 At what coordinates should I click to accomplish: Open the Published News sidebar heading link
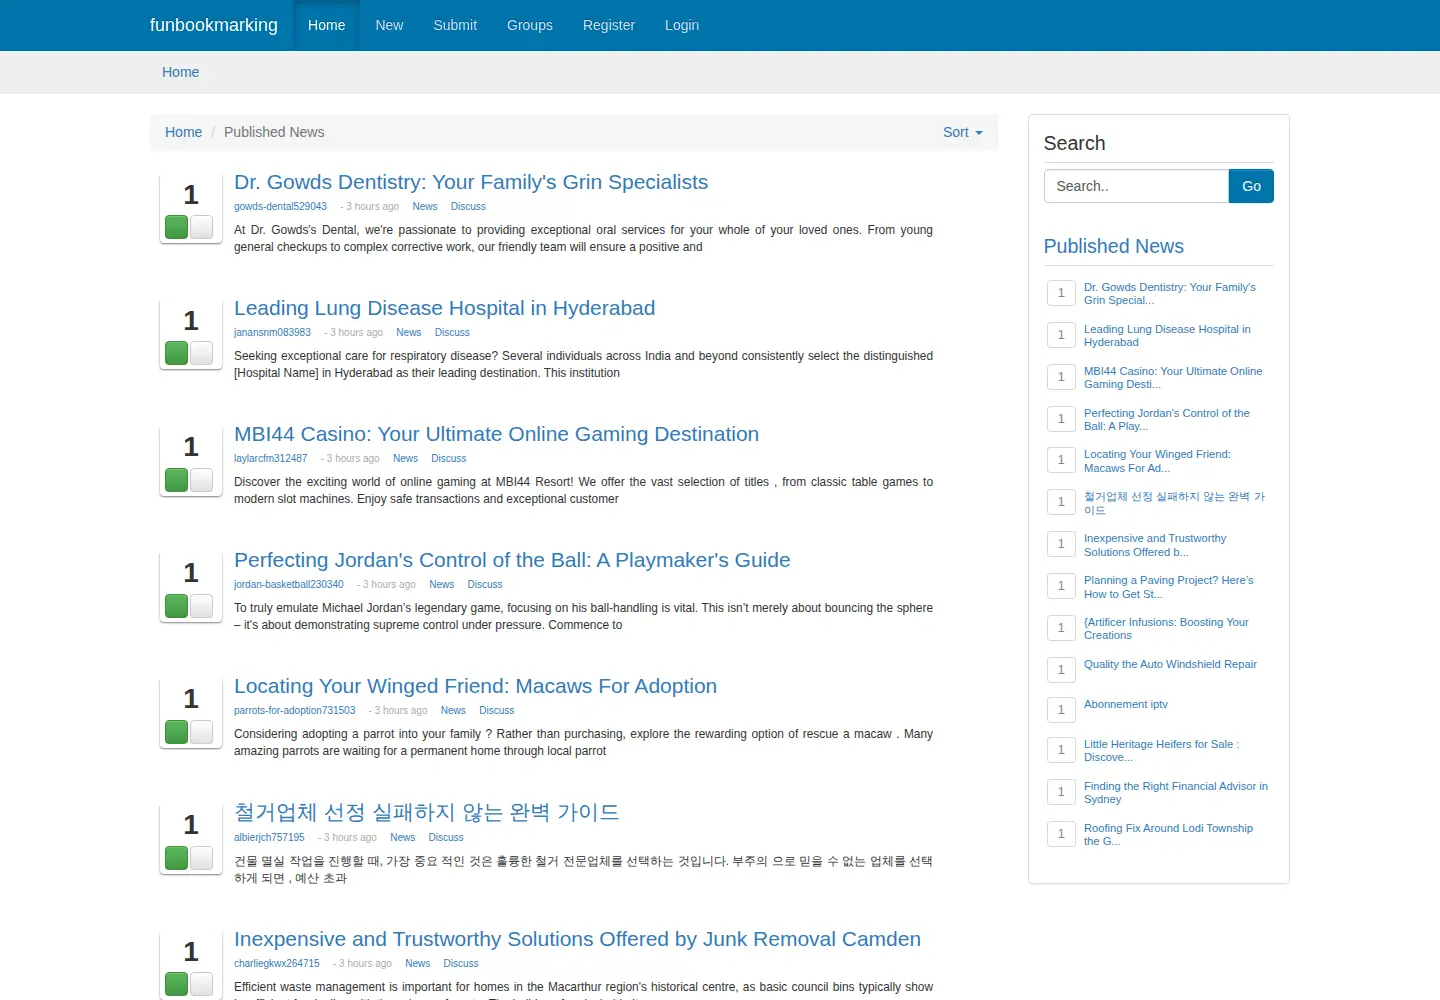pyautogui.click(x=1114, y=246)
